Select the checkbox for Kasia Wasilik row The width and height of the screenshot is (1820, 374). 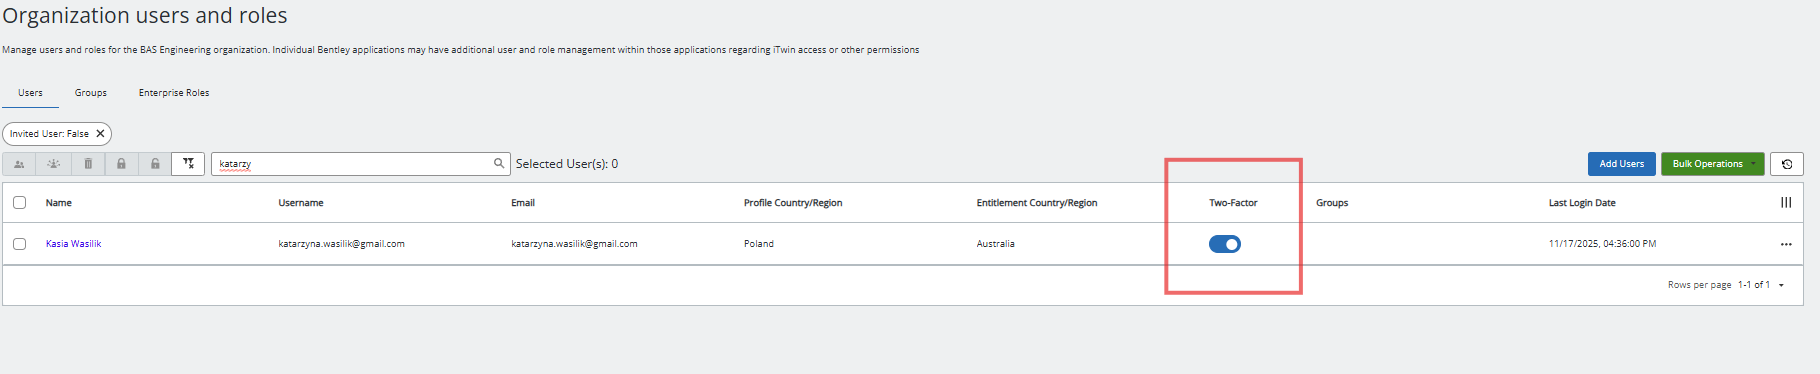coord(19,244)
